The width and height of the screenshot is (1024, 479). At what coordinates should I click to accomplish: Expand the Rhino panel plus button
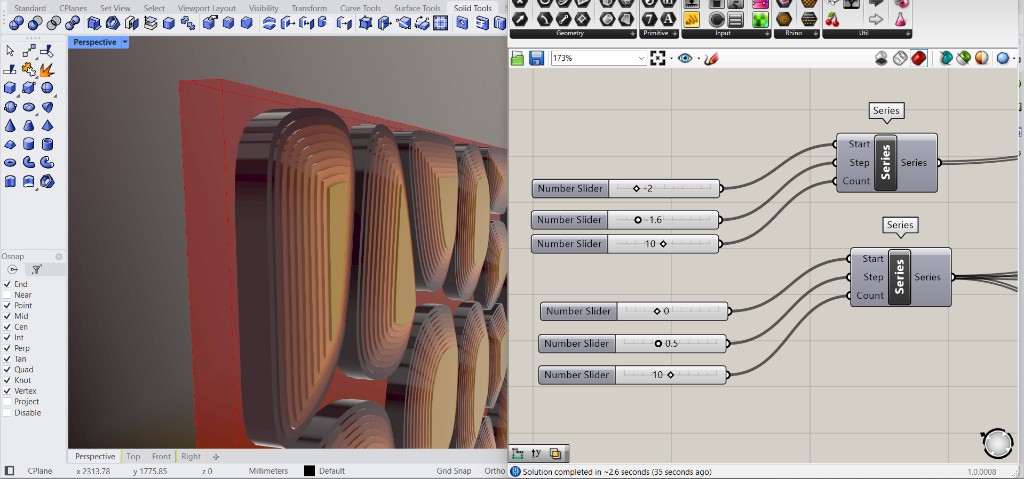pos(816,33)
